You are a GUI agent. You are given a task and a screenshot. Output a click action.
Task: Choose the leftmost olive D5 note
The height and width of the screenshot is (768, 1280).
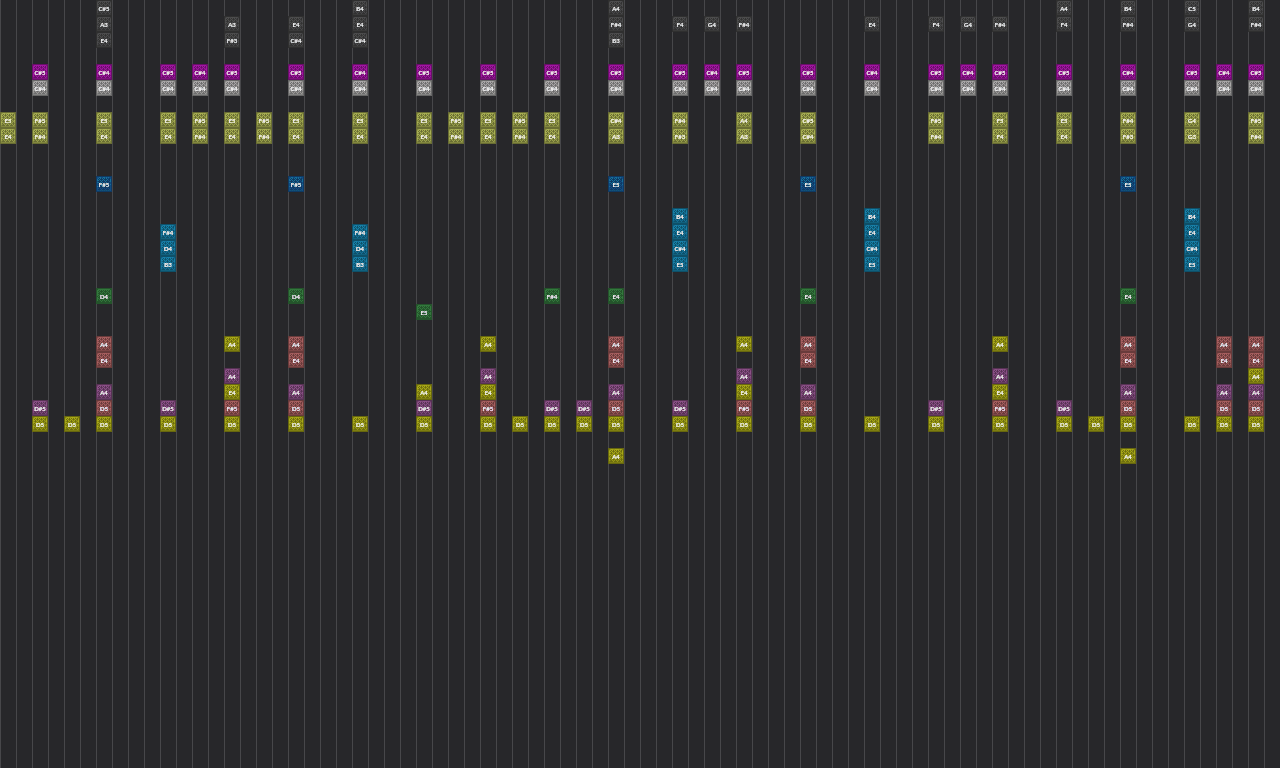pos(40,424)
